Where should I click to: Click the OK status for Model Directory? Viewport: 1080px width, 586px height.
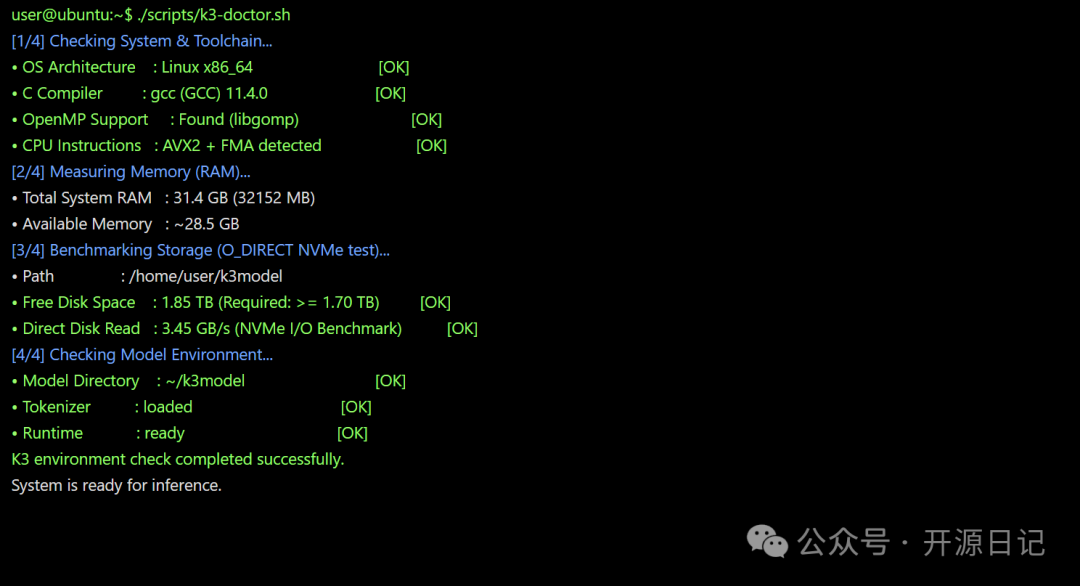pyautogui.click(x=391, y=381)
